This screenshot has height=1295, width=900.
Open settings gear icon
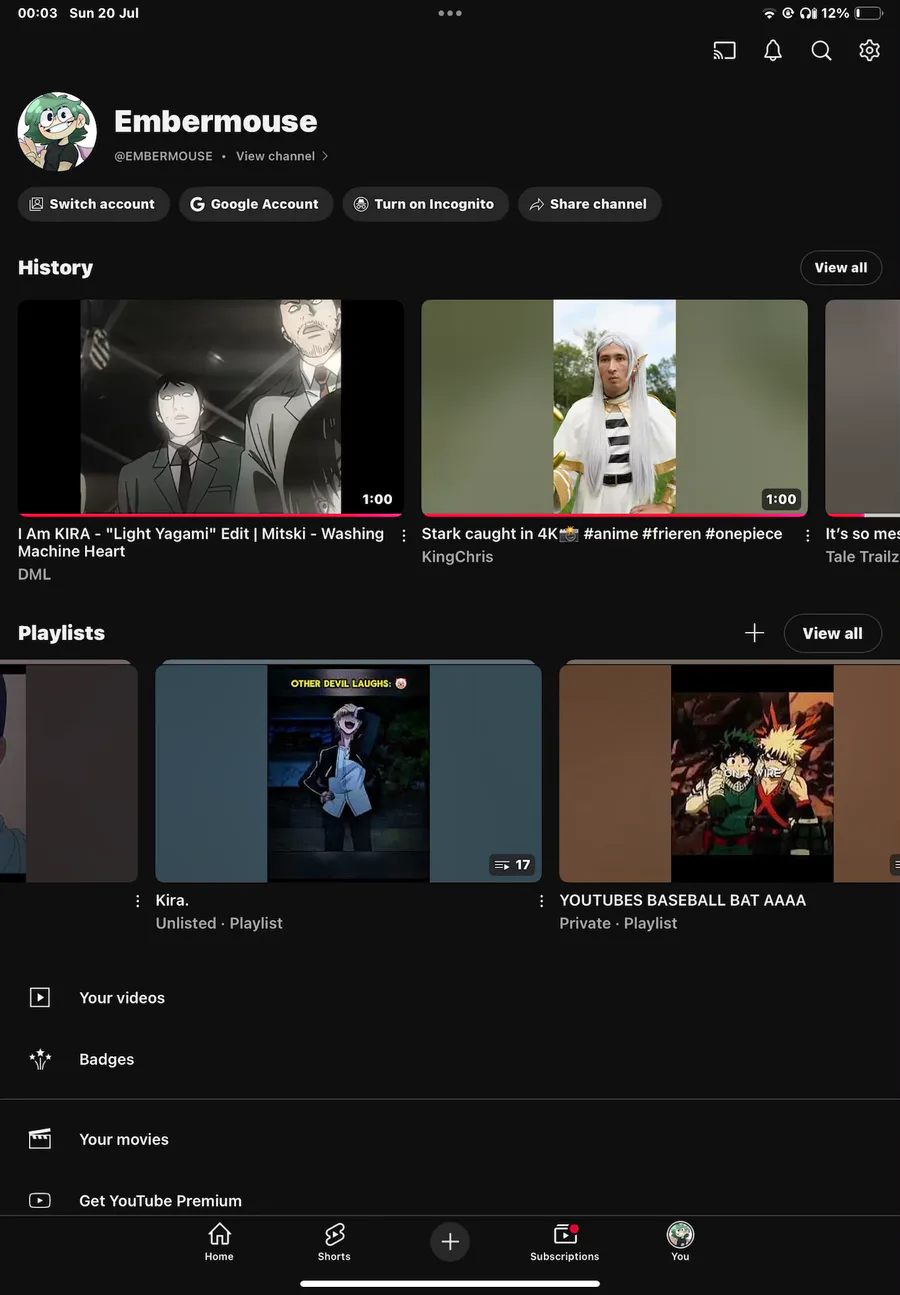pyautogui.click(x=869, y=51)
